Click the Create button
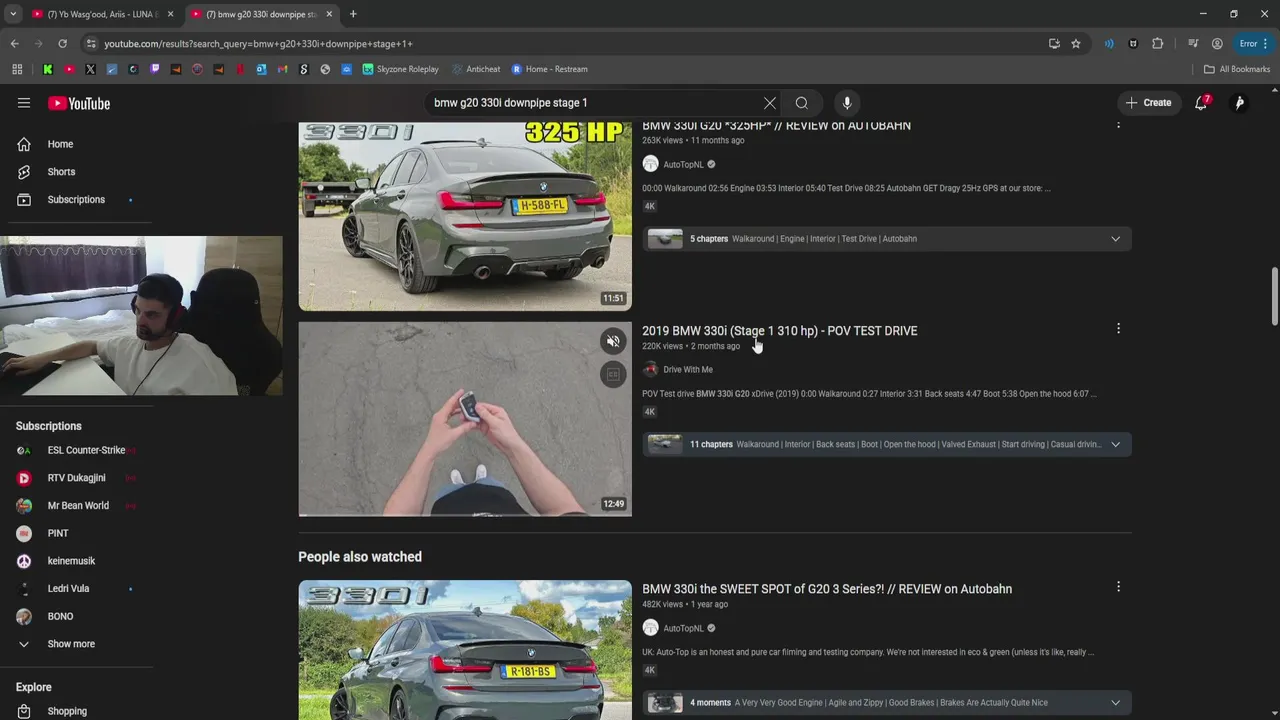This screenshot has width=1280, height=720. point(1148,103)
